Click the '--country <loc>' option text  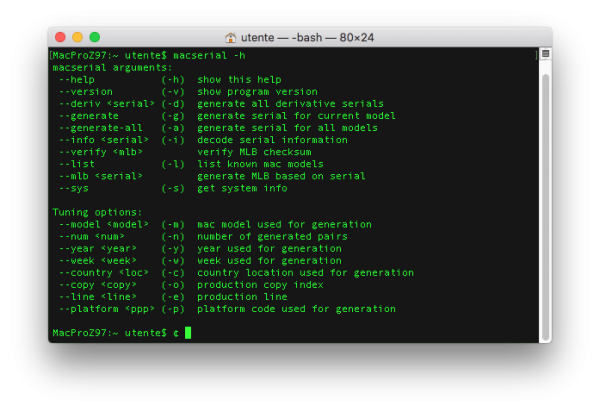tap(104, 273)
